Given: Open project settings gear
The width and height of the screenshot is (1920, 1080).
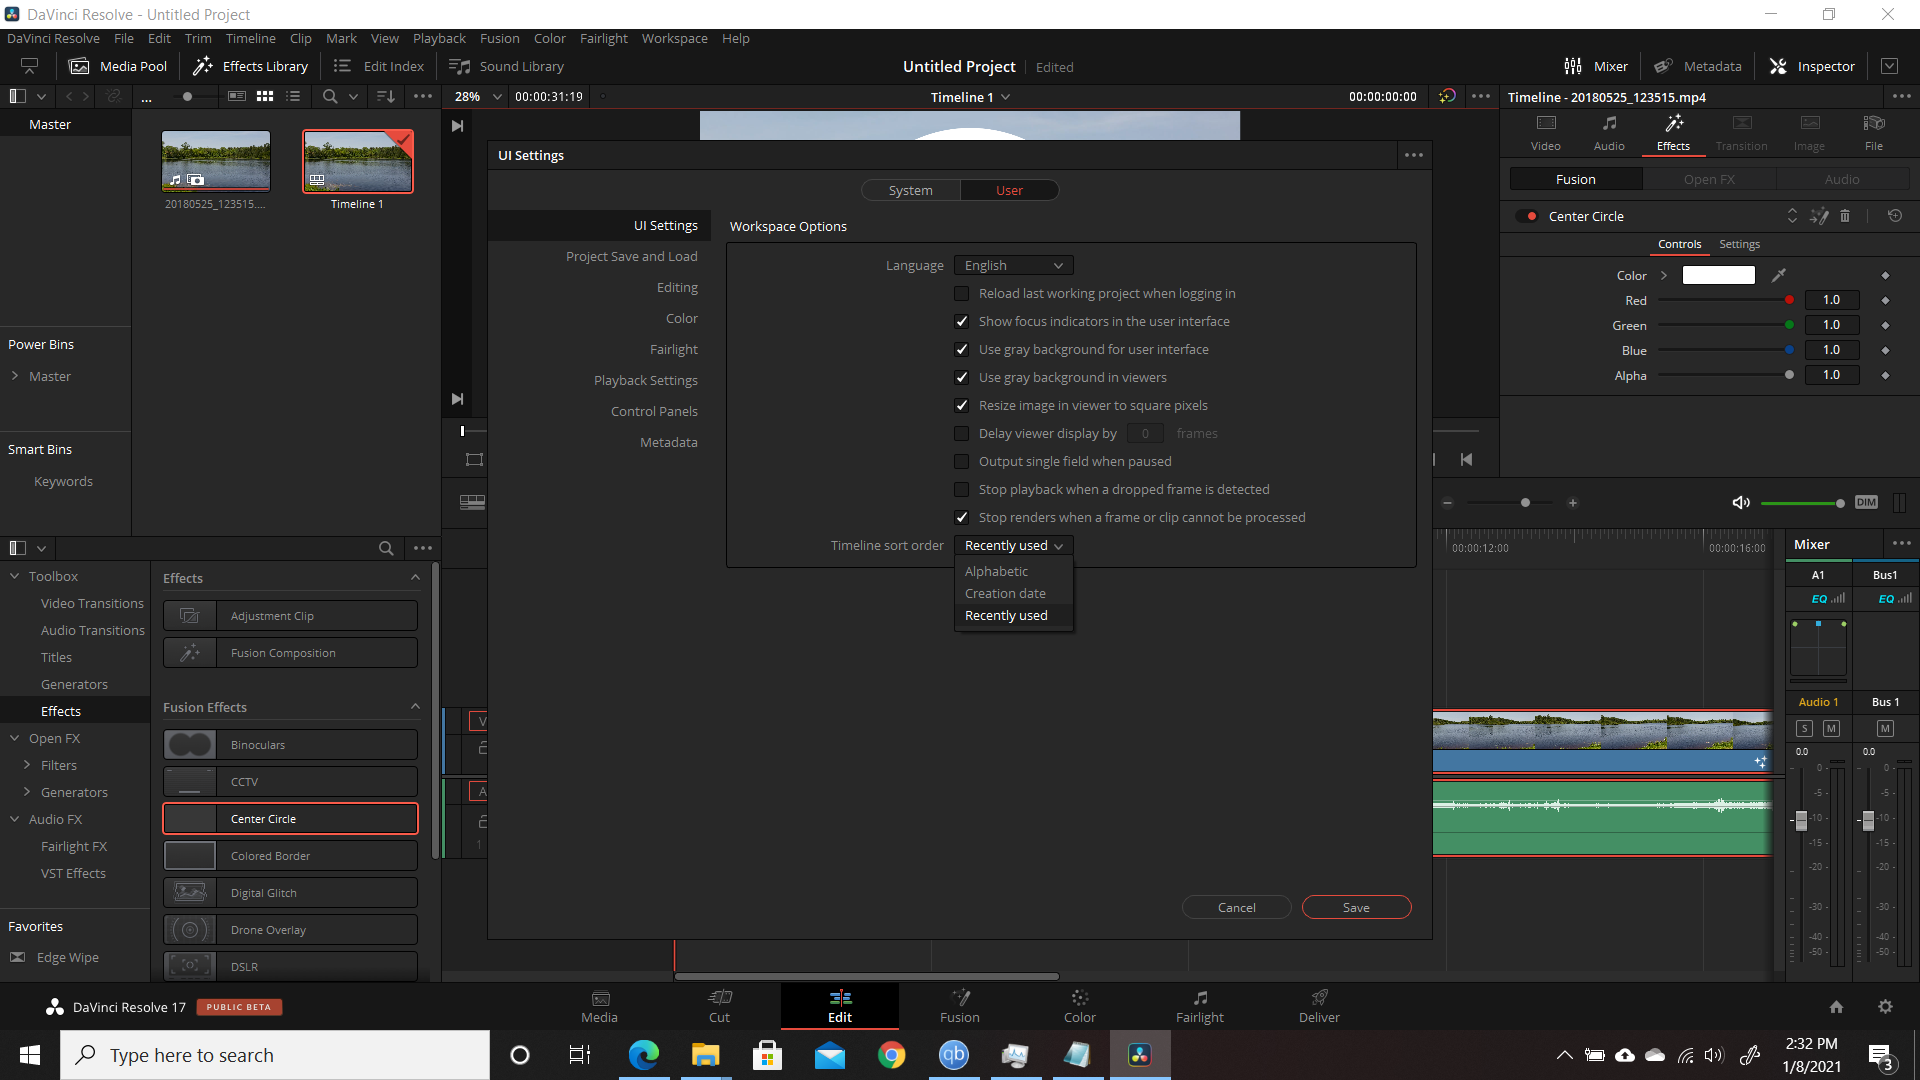Looking at the screenshot, I should [x=1885, y=1007].
